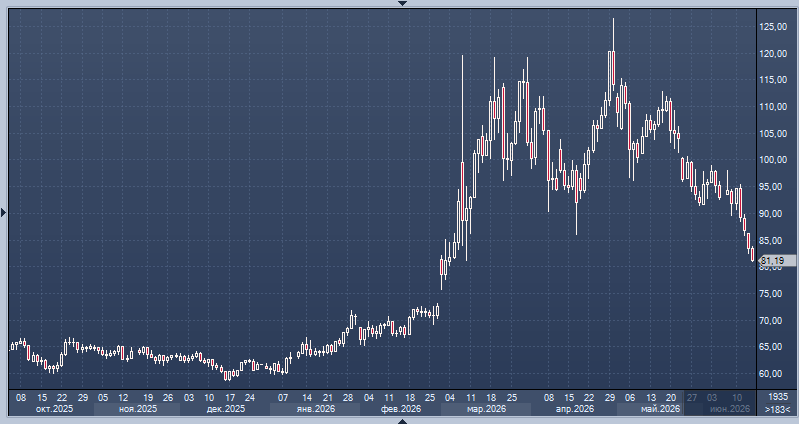
Task: Click date 14 on the time axis
Action: click(x=307, y=398)
